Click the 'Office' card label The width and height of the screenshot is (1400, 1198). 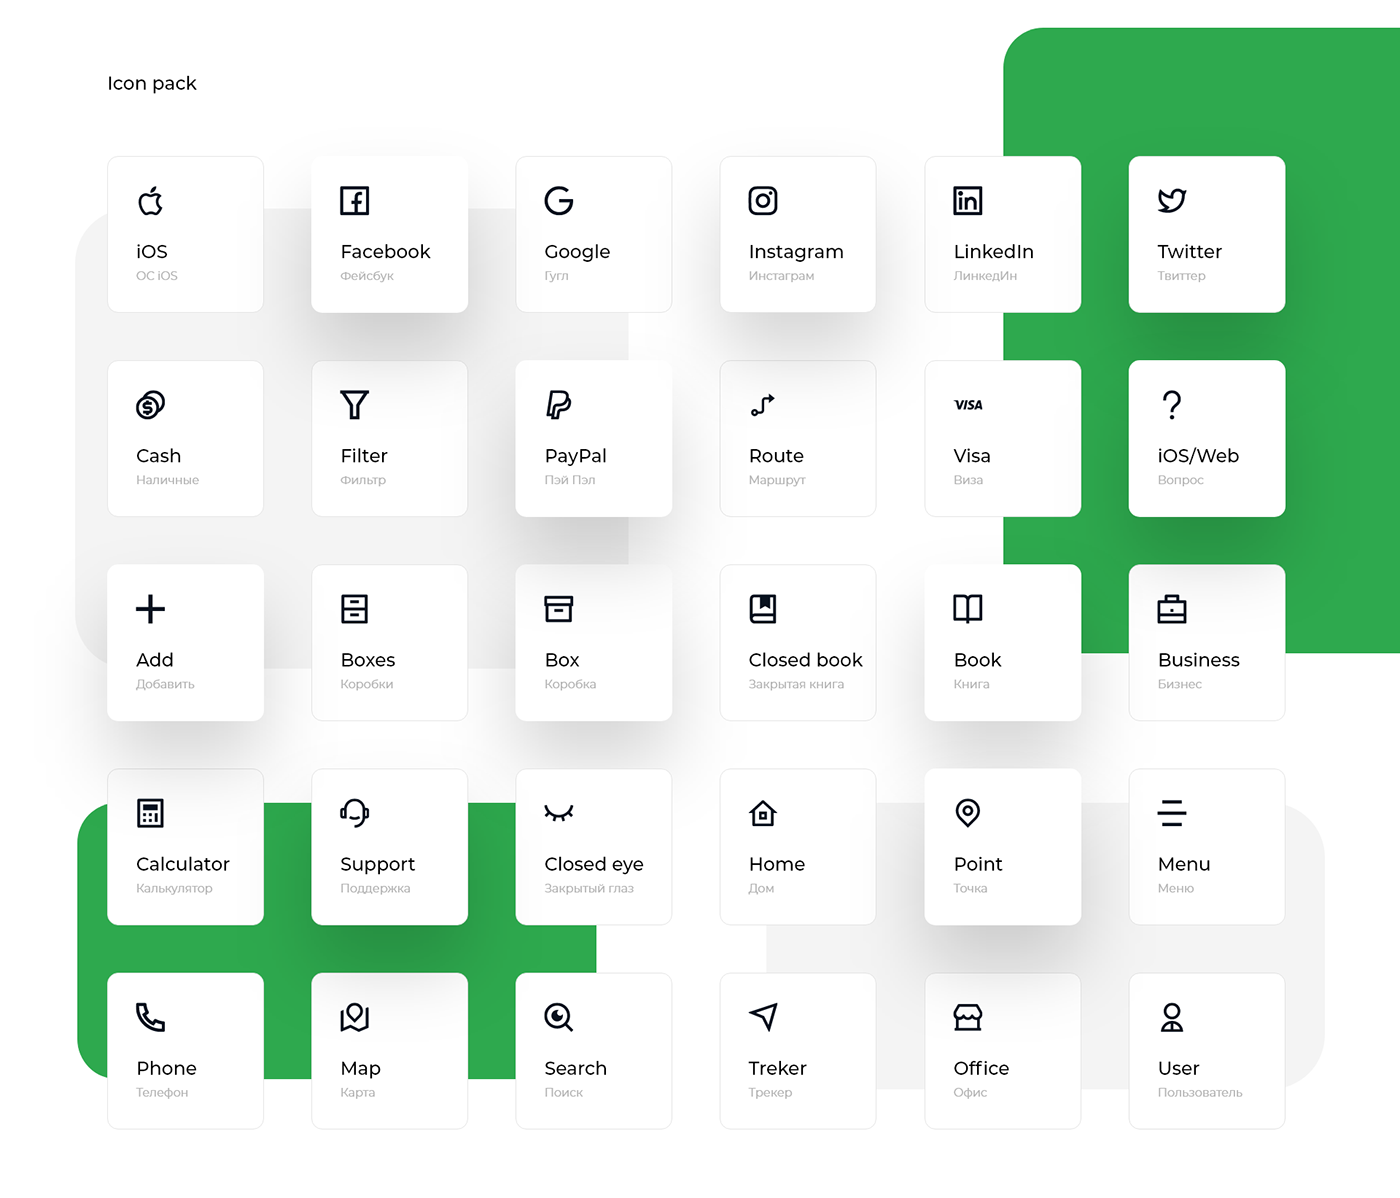click(981, 1068)
